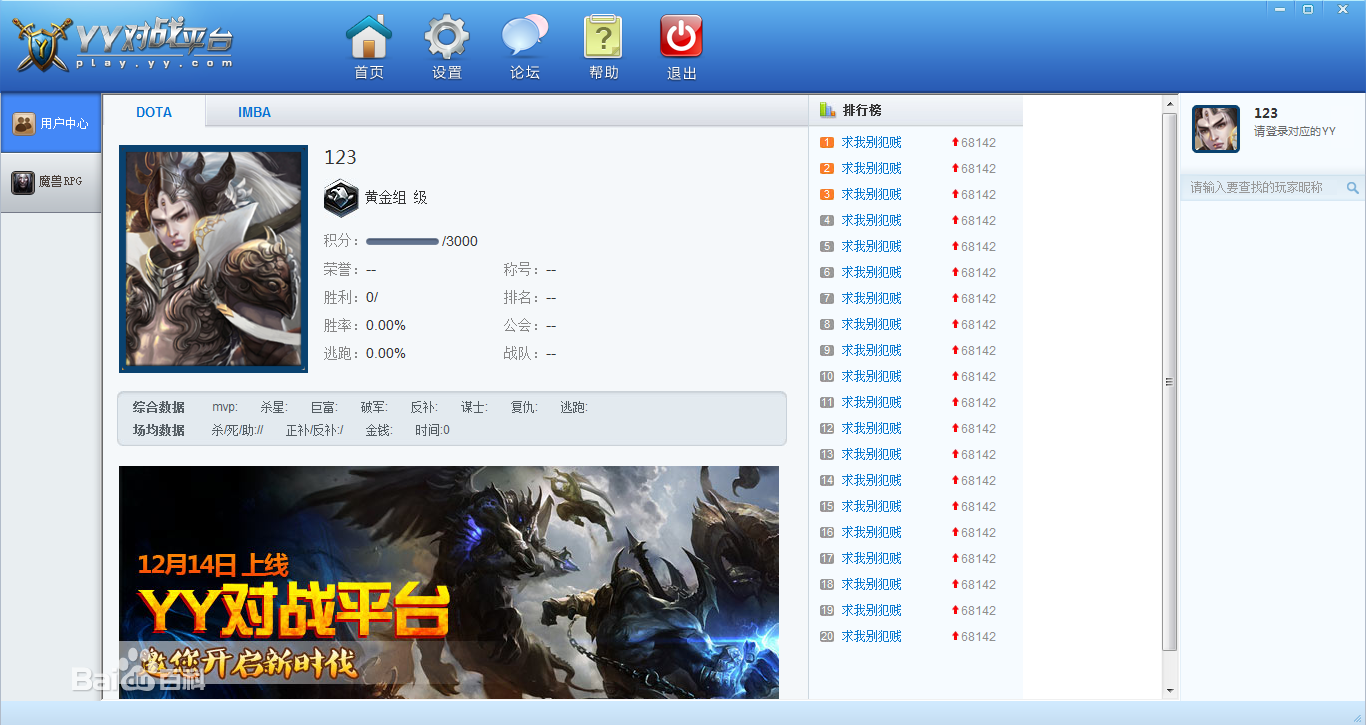The width and height of the screenshot is (1366, 725).
Task: Switch to the IMBA tab
Action: click(x=254, y=112)
